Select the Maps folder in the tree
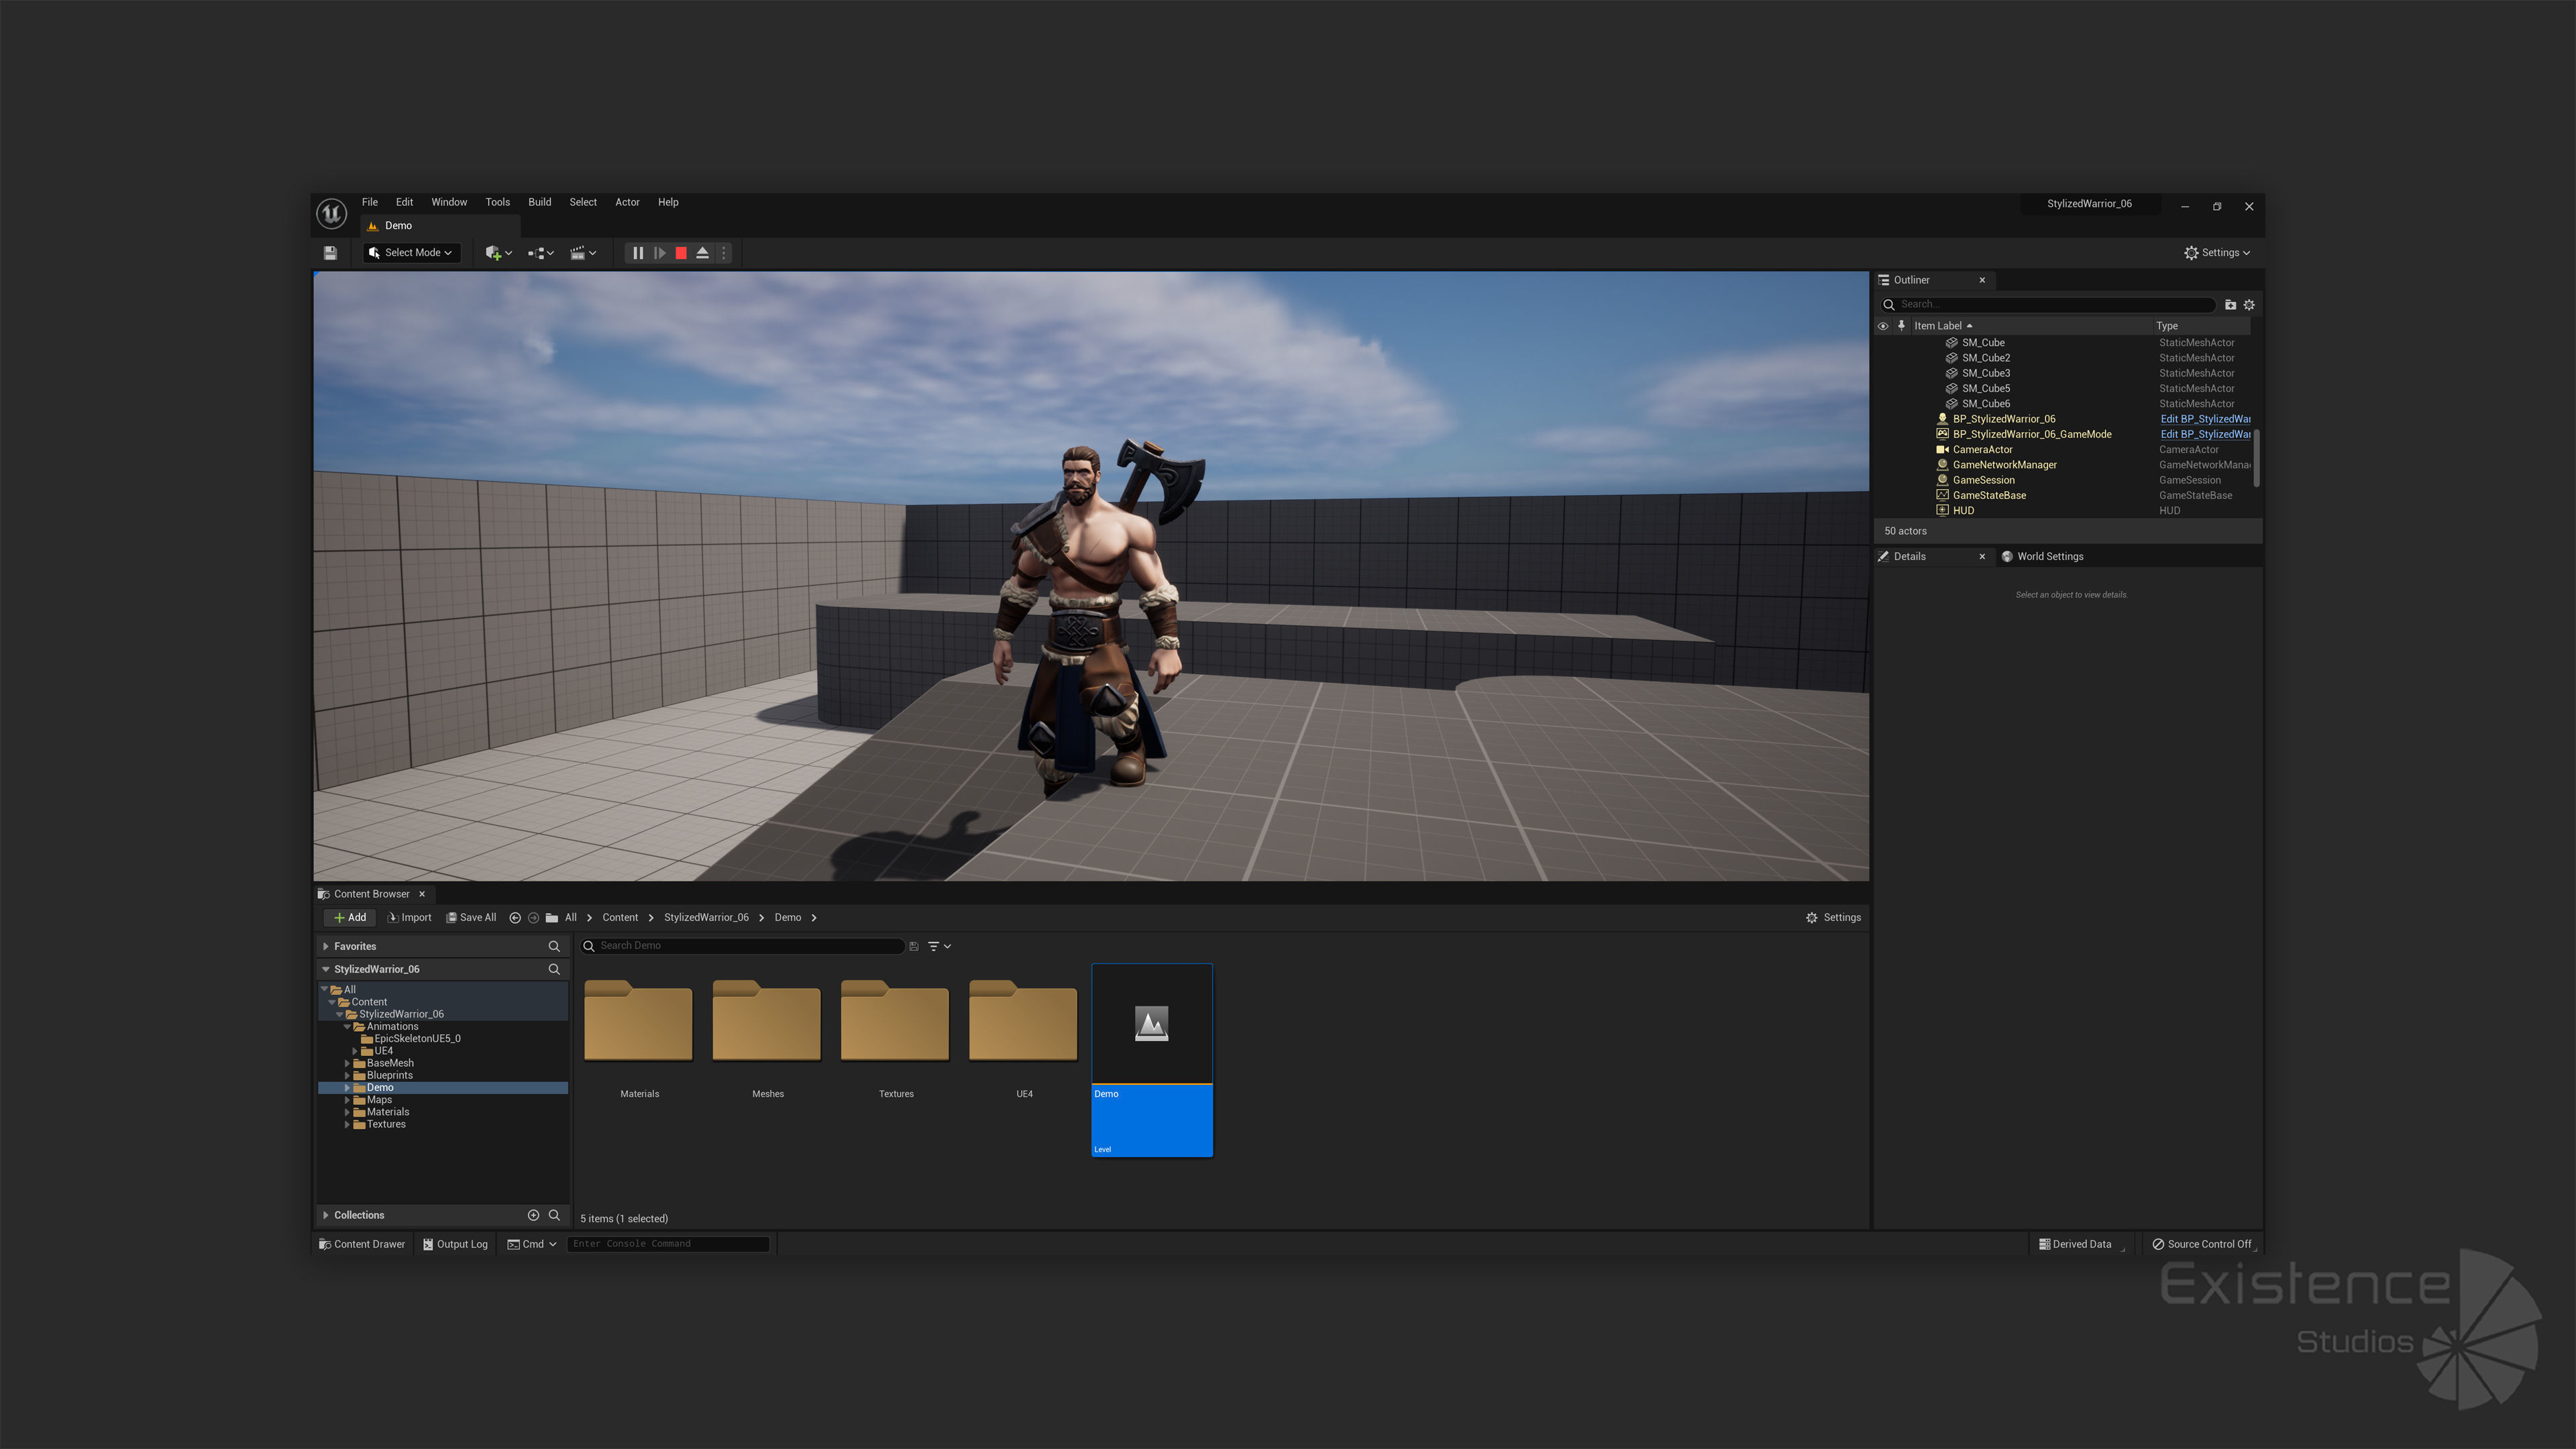Image resolution: width=2576 pixels, height=1449 pixels. tap(379, 1100)
